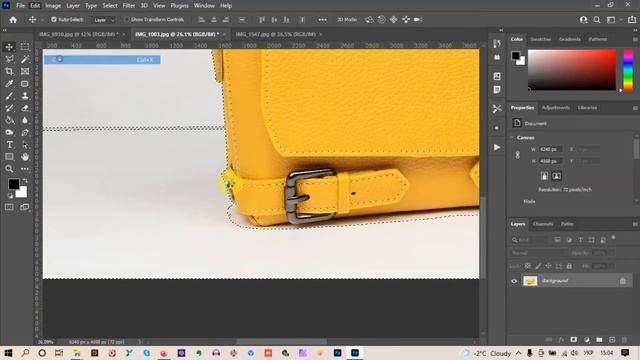This screenshot has height=360, width=640.
Task: Toggle Auto-Select checkbox
Action: (53, 20)
